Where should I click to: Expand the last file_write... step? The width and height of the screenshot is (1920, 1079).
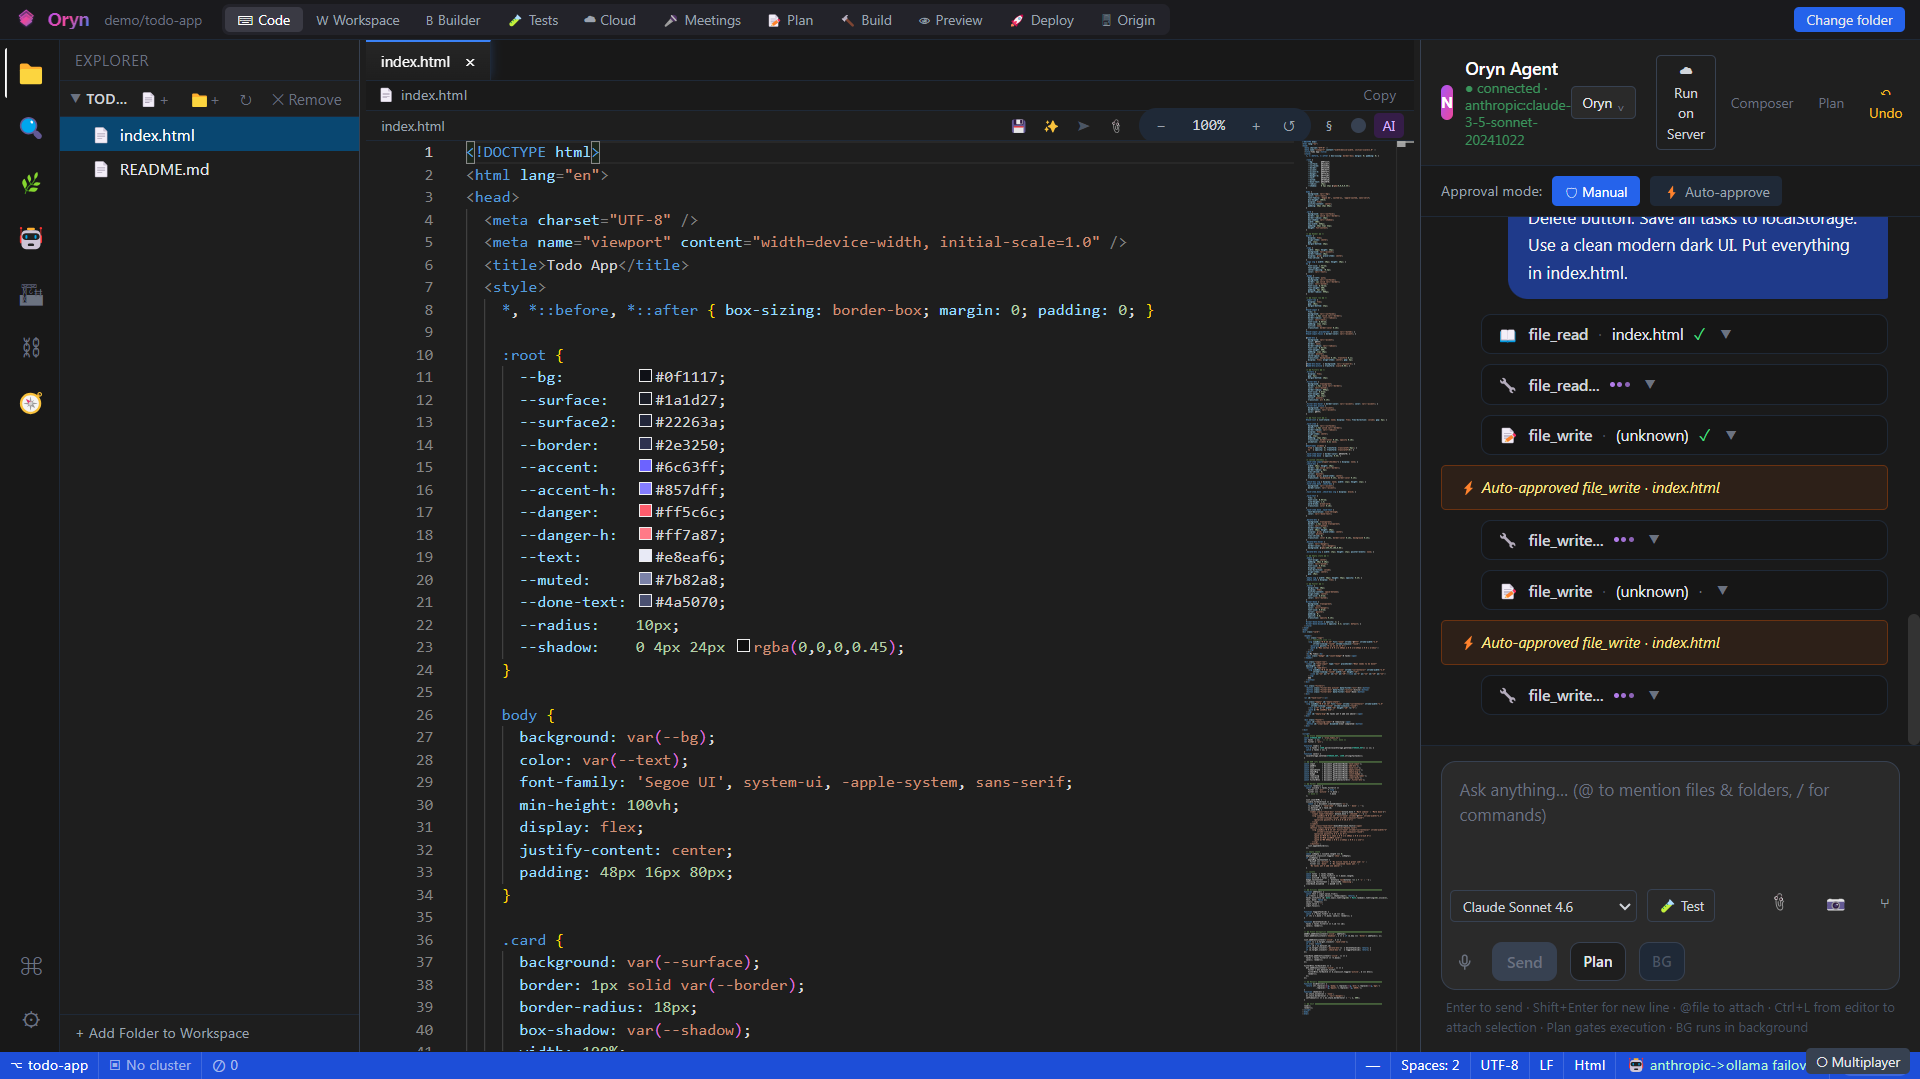pyautogui.click(x=1654, y=695)
